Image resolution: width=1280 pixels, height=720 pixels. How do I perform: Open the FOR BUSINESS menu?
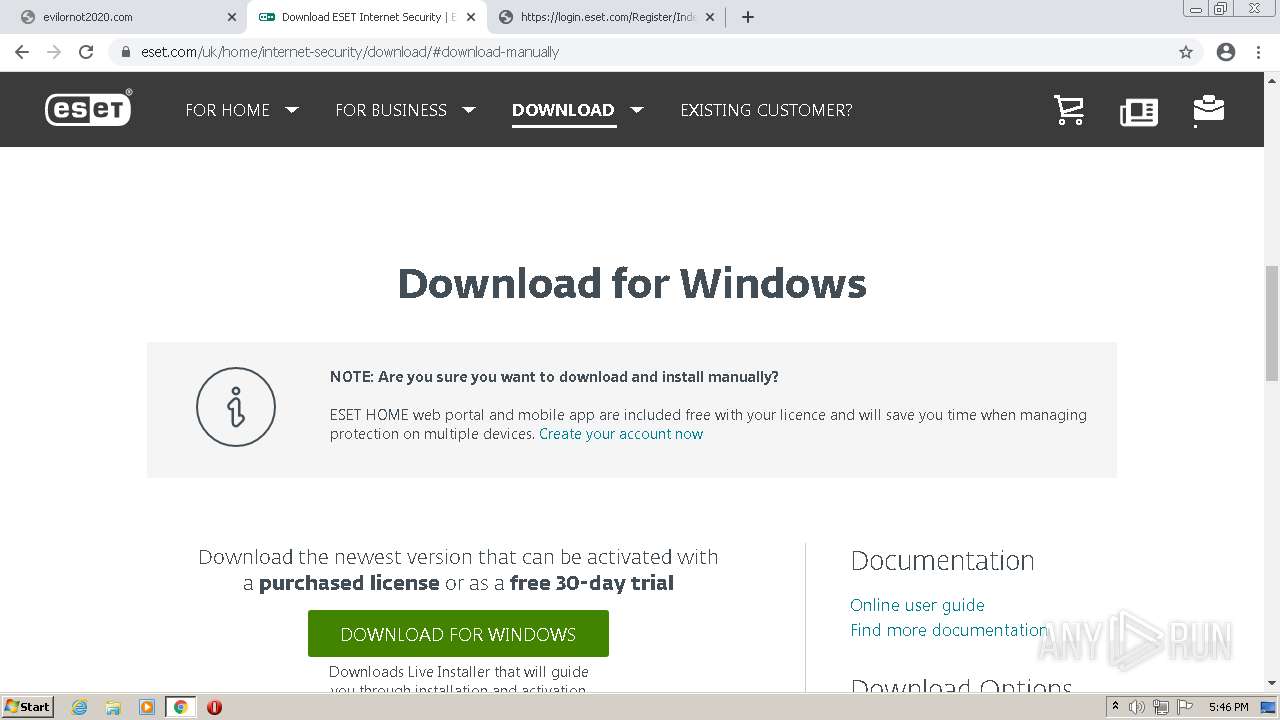click(391, 110)
